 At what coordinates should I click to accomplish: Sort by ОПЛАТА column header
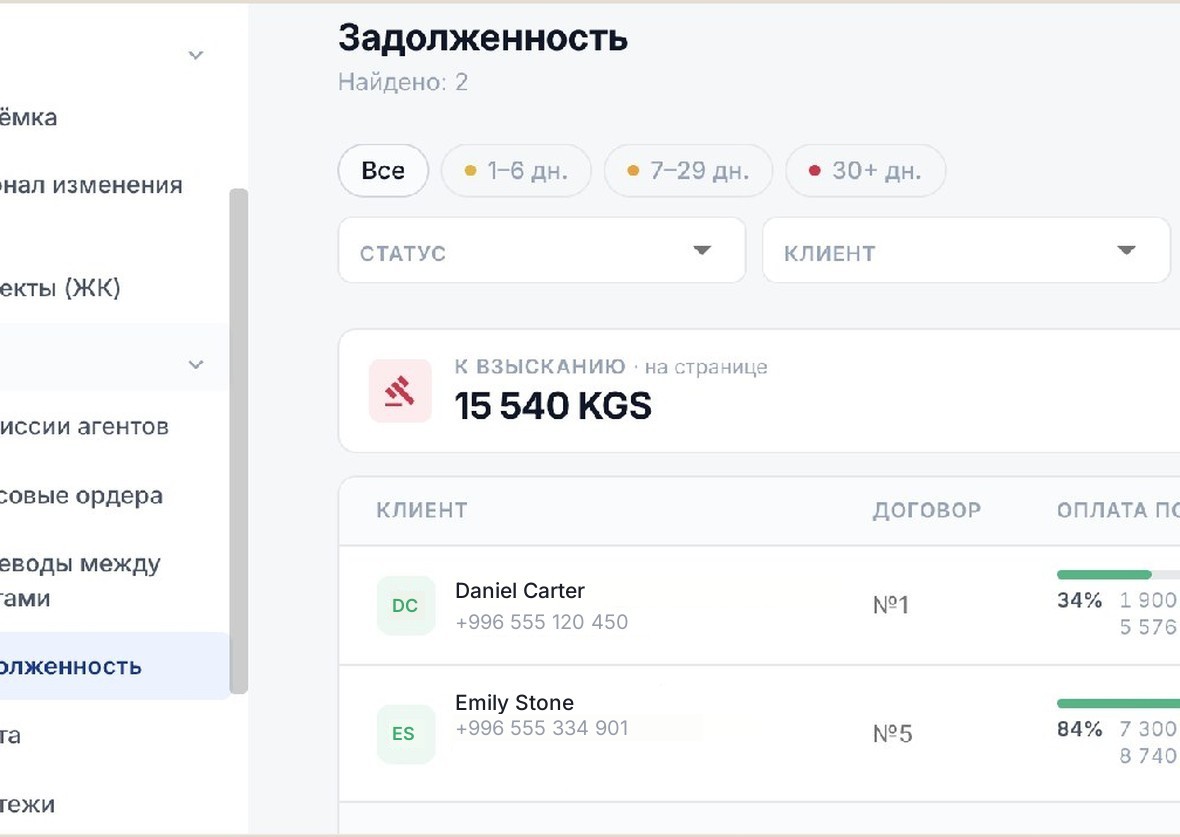point(1118,510)
